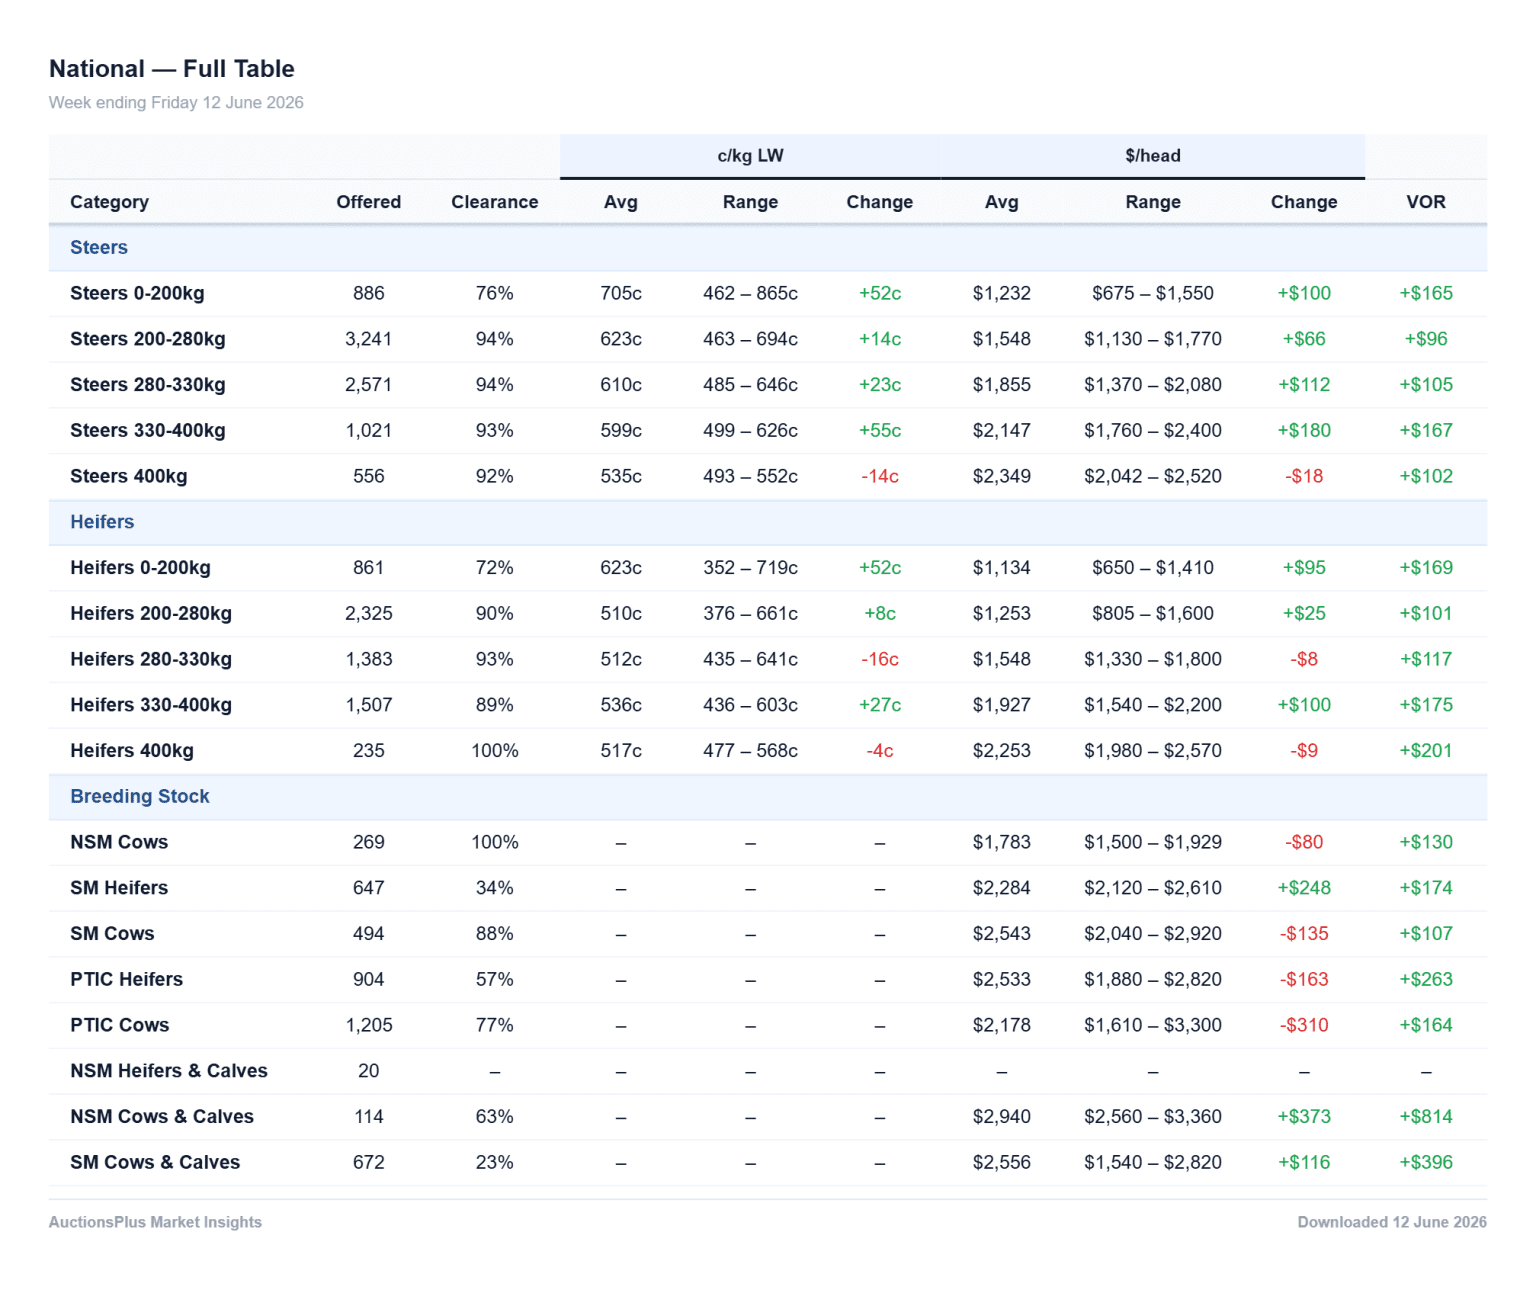Select the National — Full Table title

click(x=172, y=69)
